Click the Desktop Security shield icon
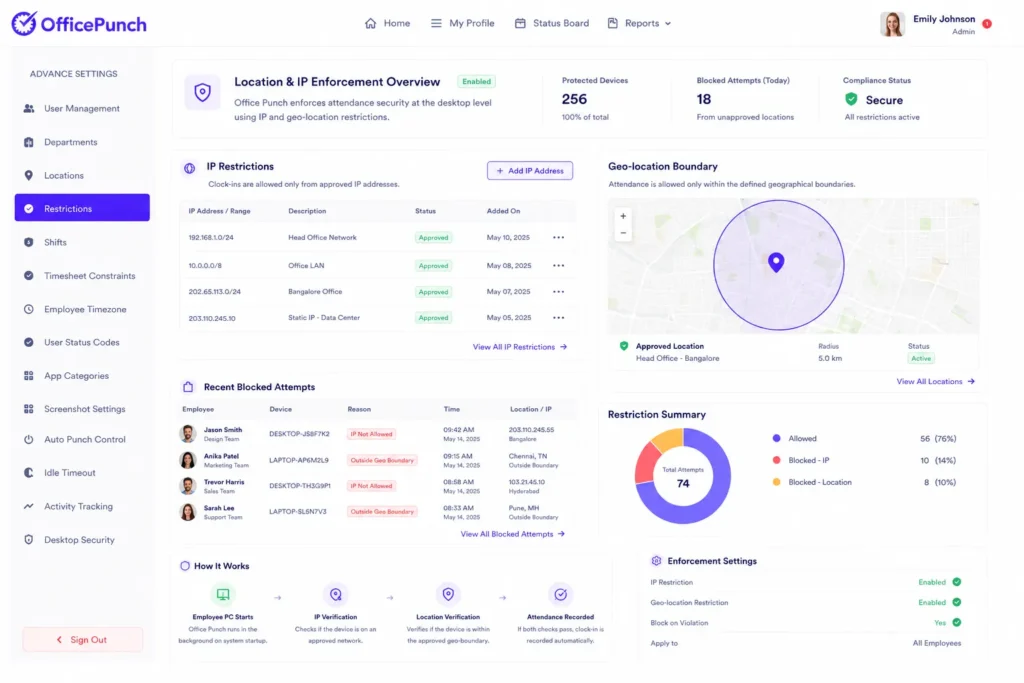The width and height of the screenshot is (1024, 683). 29,539
